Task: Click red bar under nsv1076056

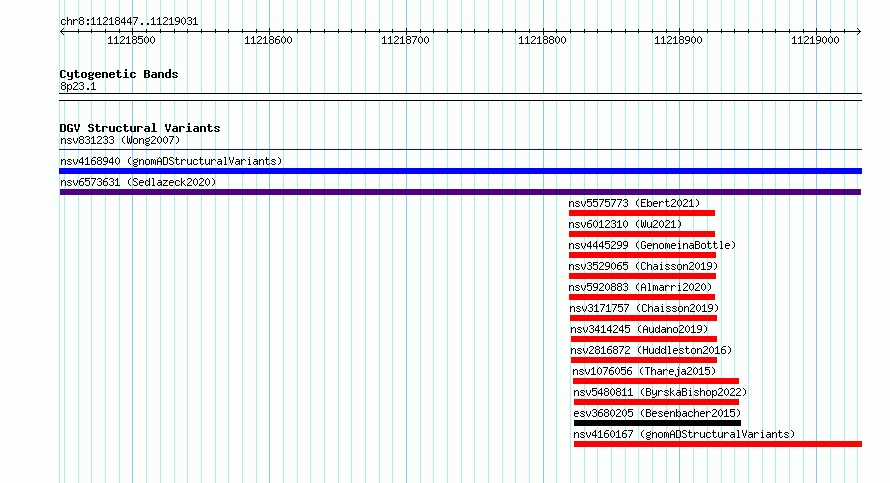Action: tap(656, 381)
